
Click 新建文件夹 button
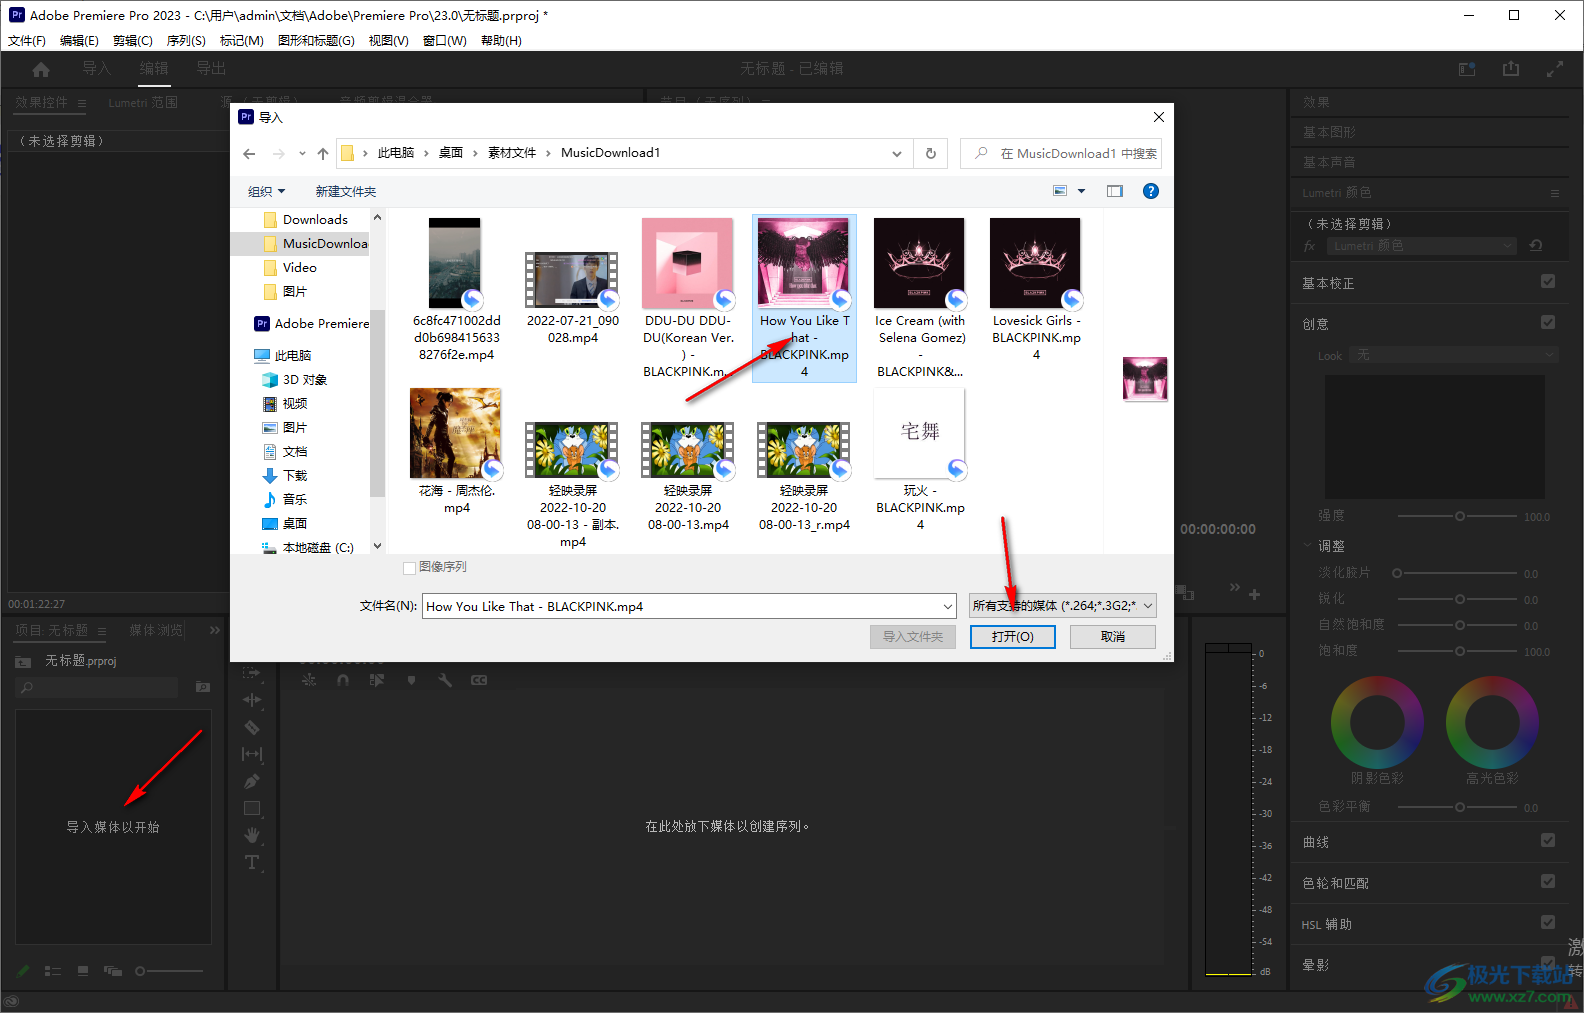(x=346, y=191)
